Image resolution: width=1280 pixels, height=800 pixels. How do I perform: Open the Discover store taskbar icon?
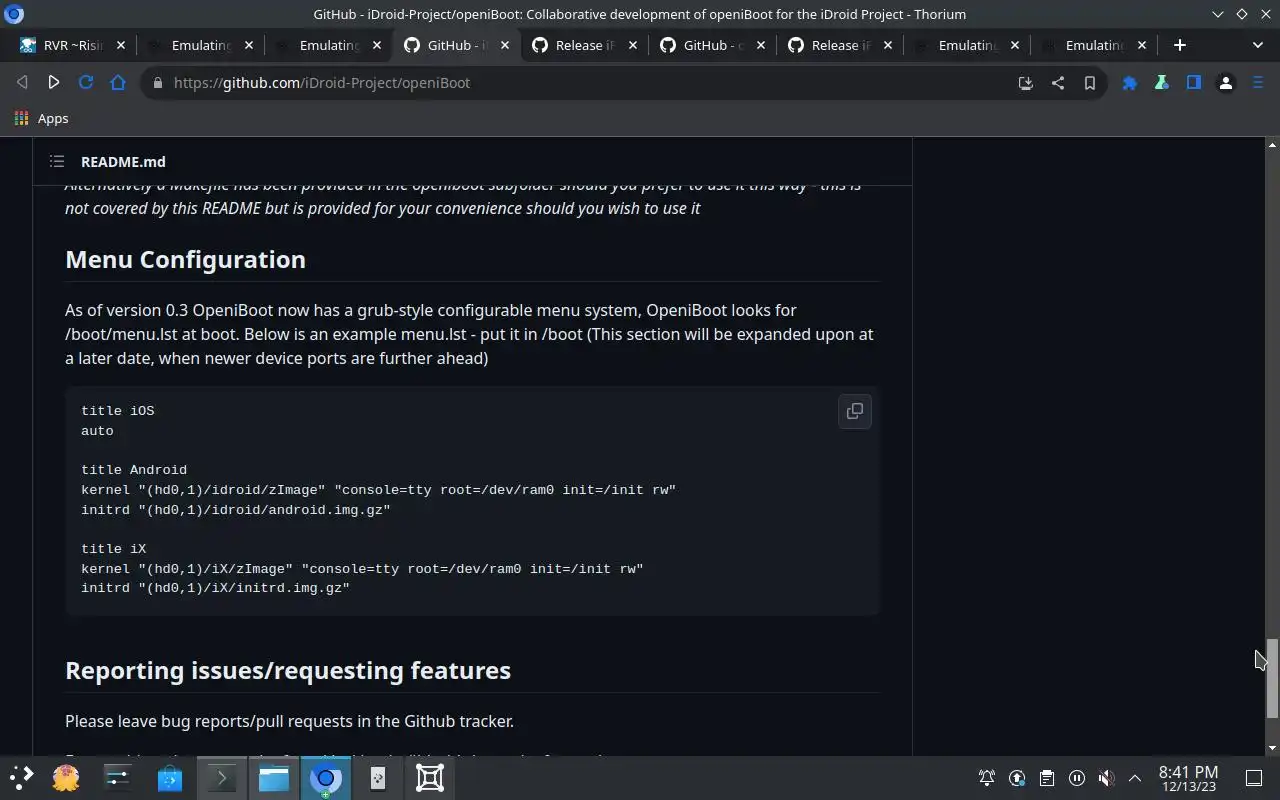click(170, 778)
